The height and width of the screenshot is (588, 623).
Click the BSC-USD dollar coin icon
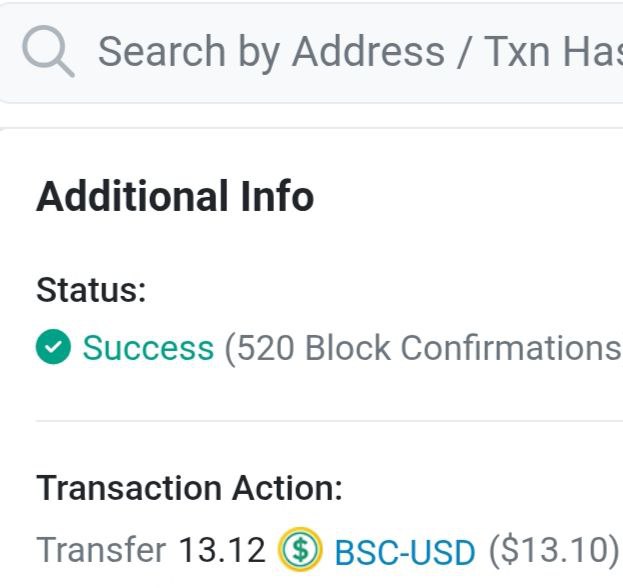(x=300, y=549)
